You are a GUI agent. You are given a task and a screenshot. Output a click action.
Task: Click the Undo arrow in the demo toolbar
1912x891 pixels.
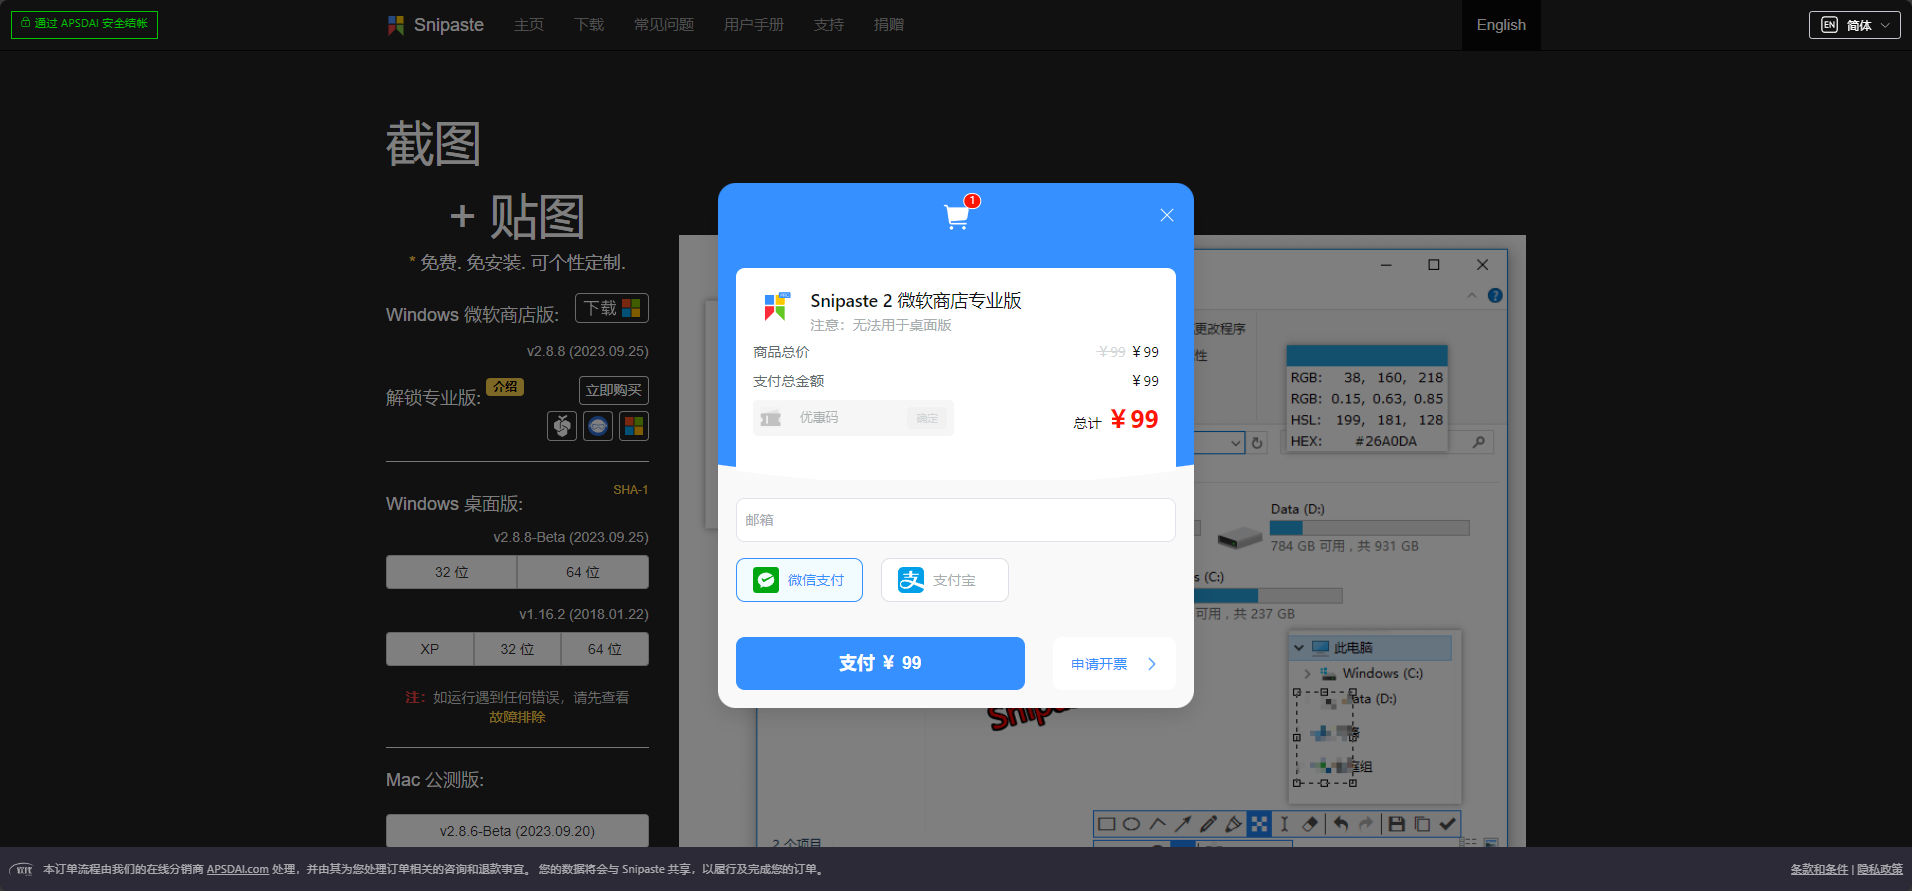click(1341, 824)
